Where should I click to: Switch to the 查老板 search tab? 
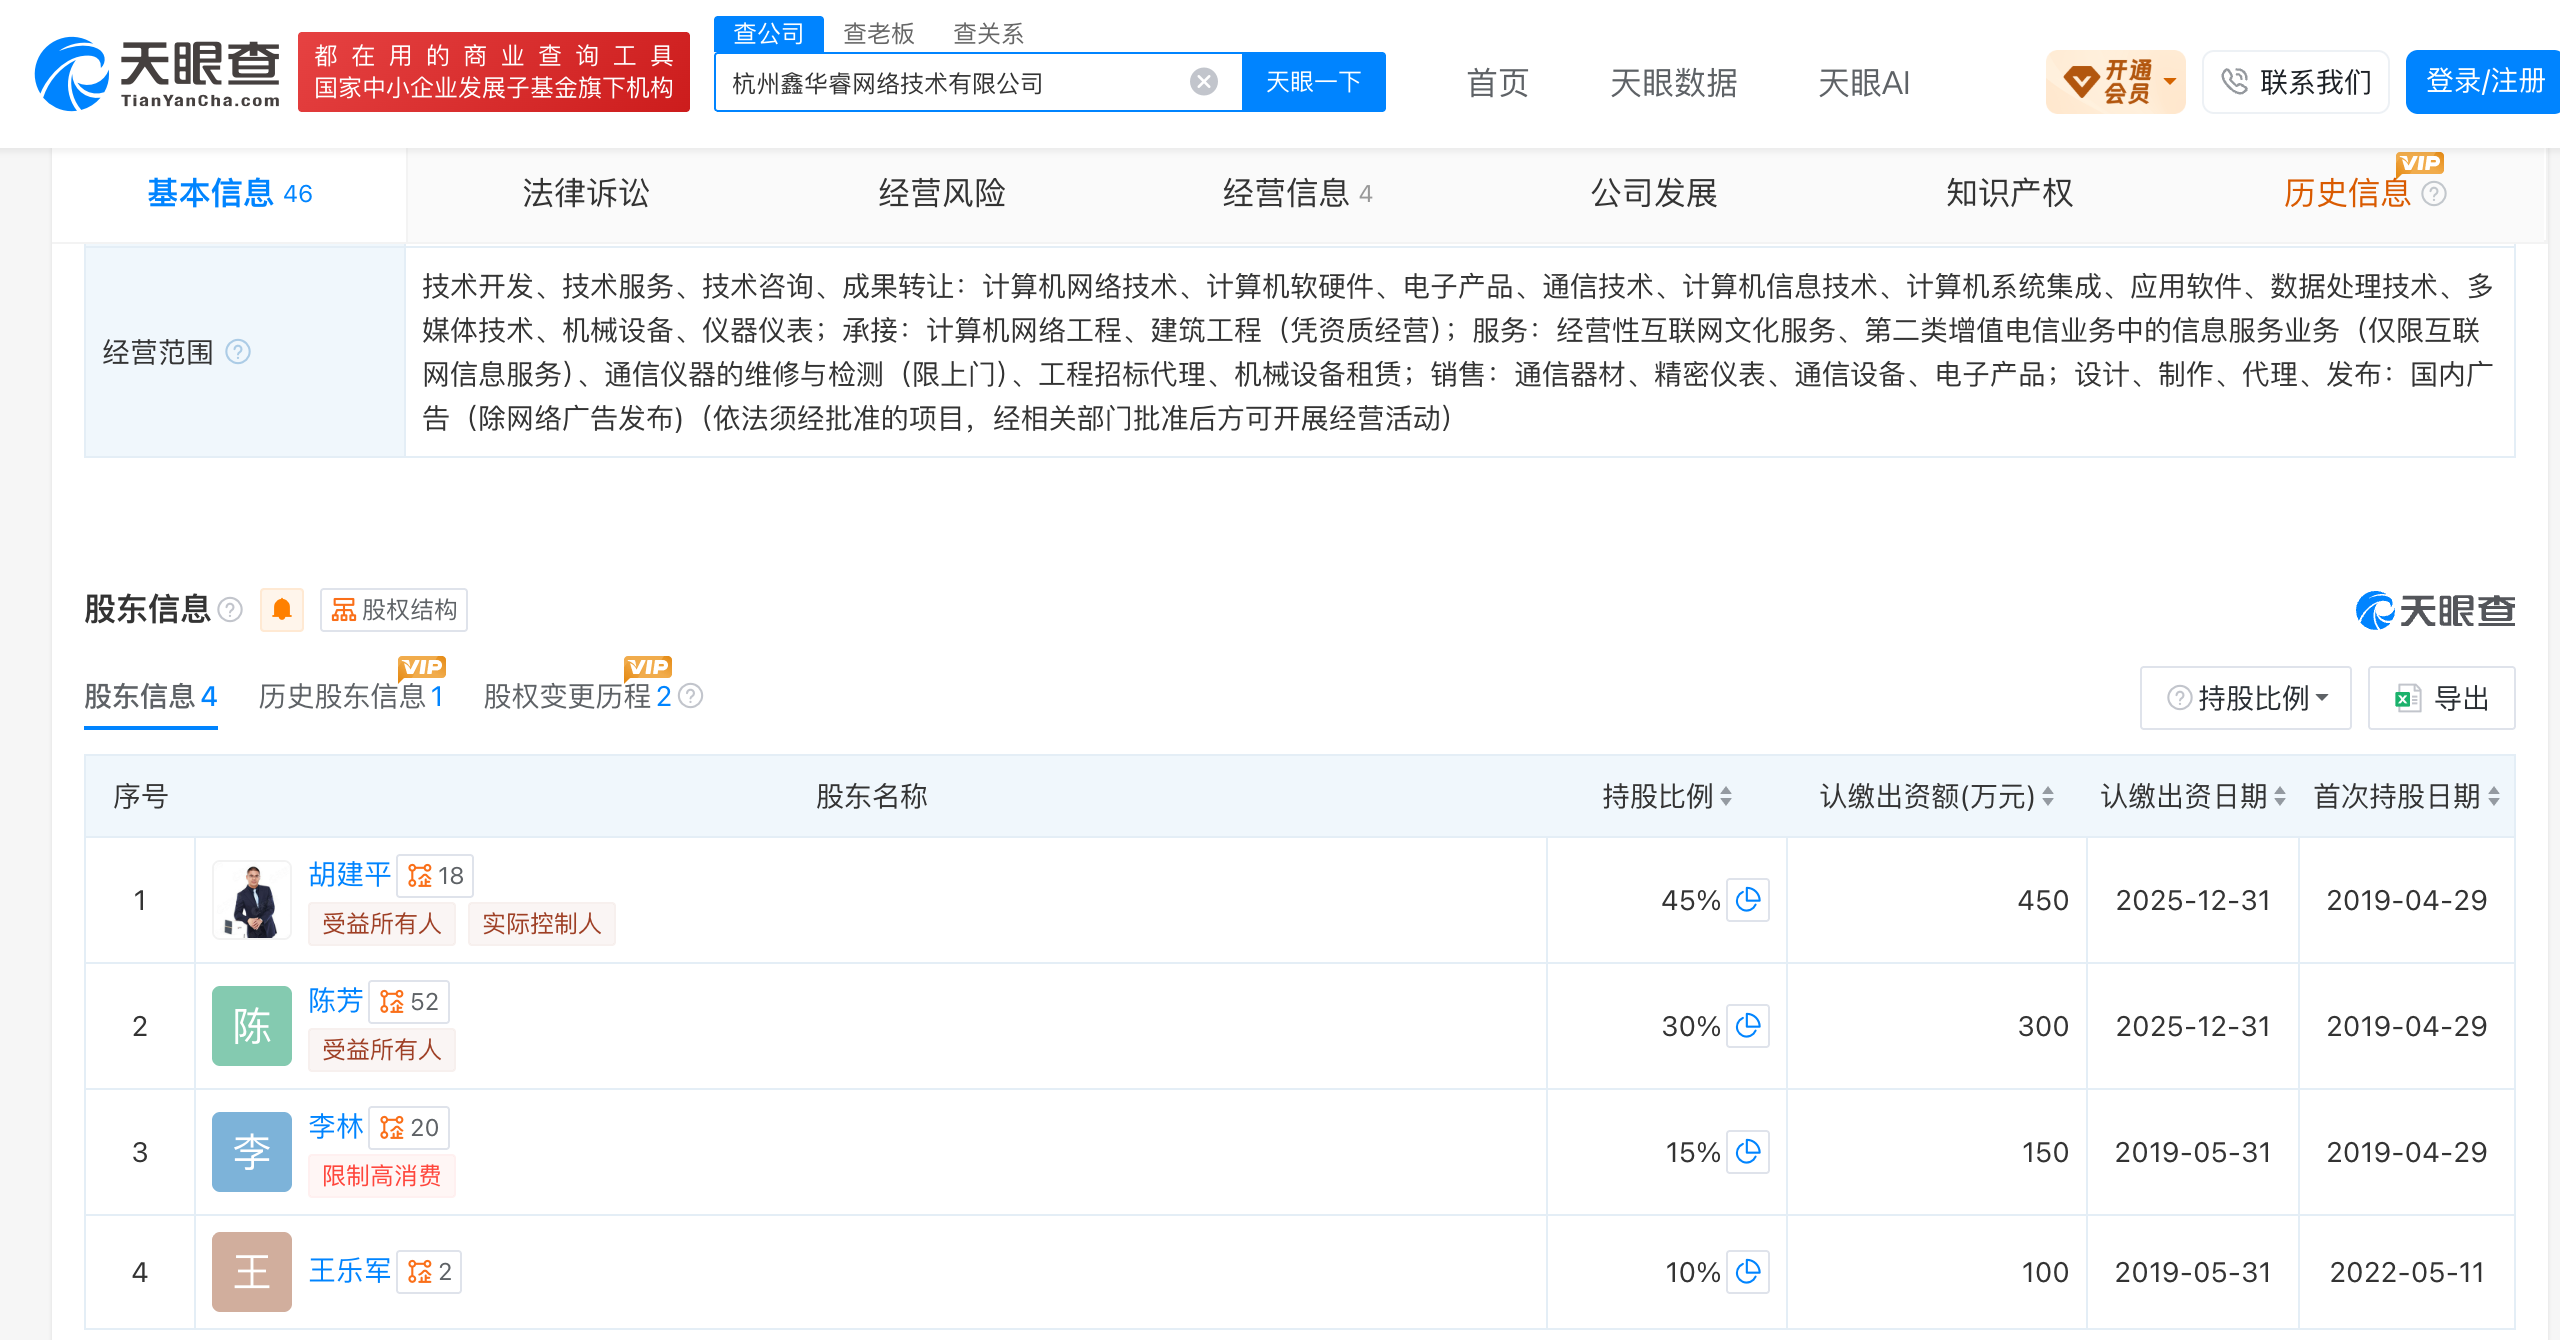click(x=879, y=34)
